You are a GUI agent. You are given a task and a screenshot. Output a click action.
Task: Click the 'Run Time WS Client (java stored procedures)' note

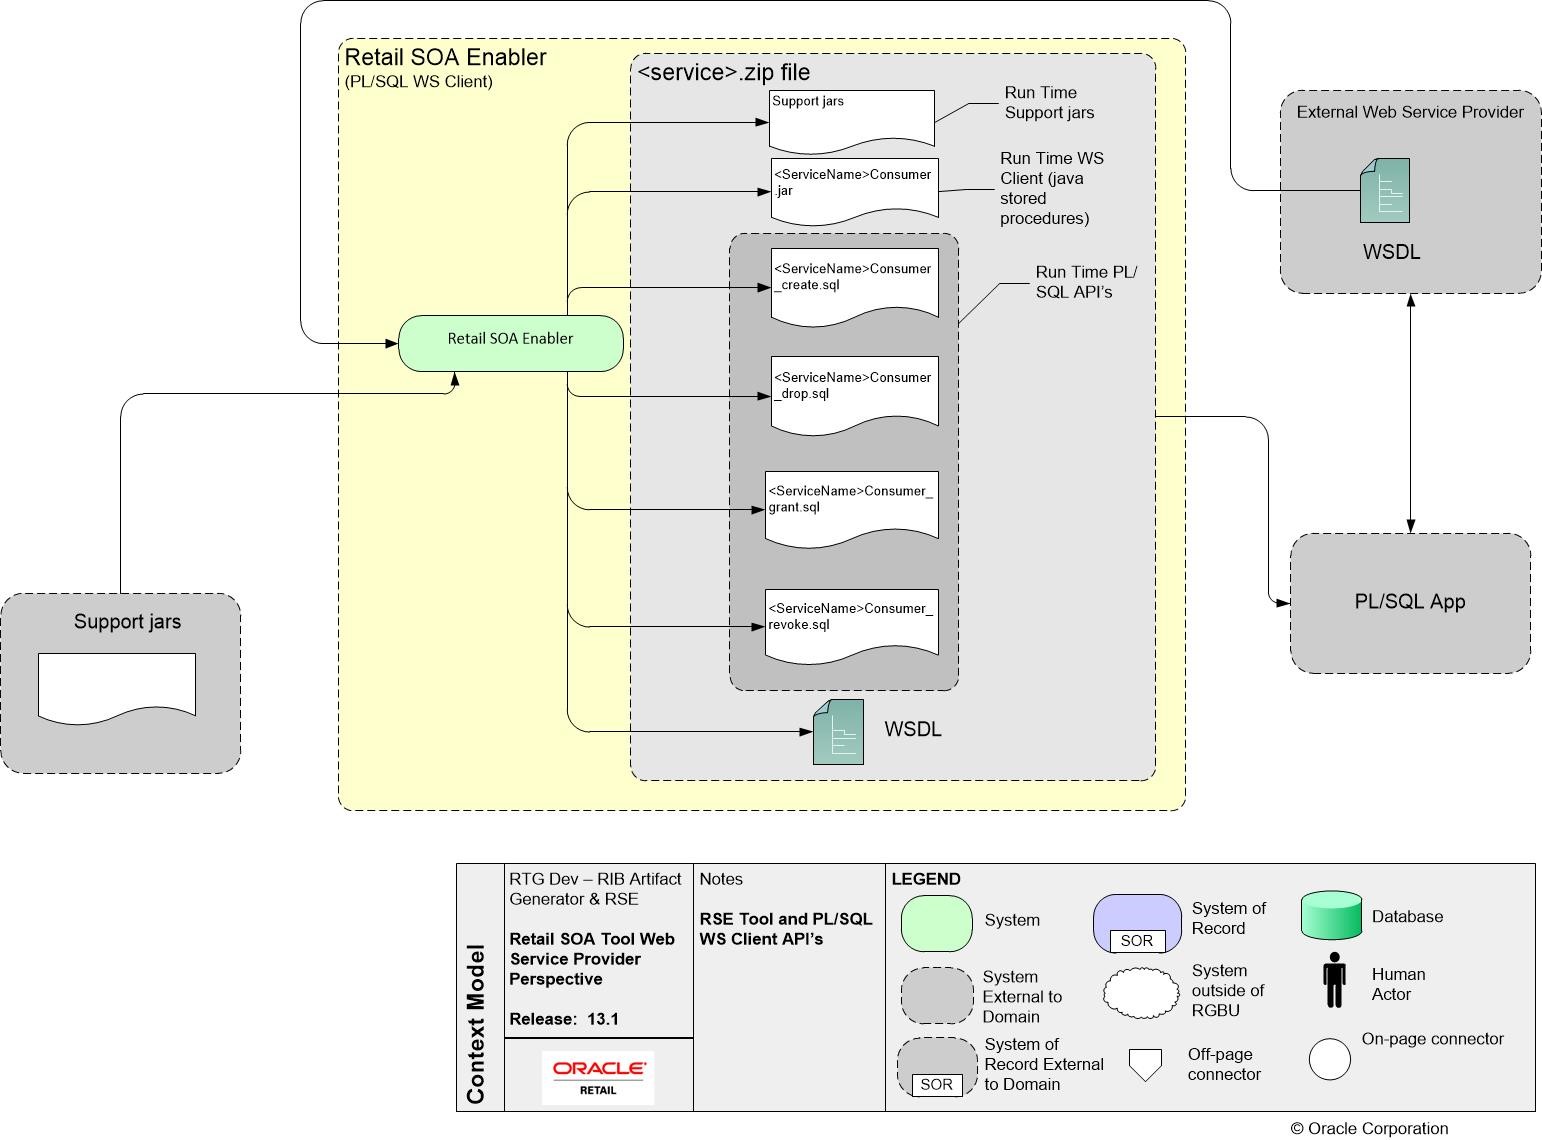click(x=1052, y=188)
